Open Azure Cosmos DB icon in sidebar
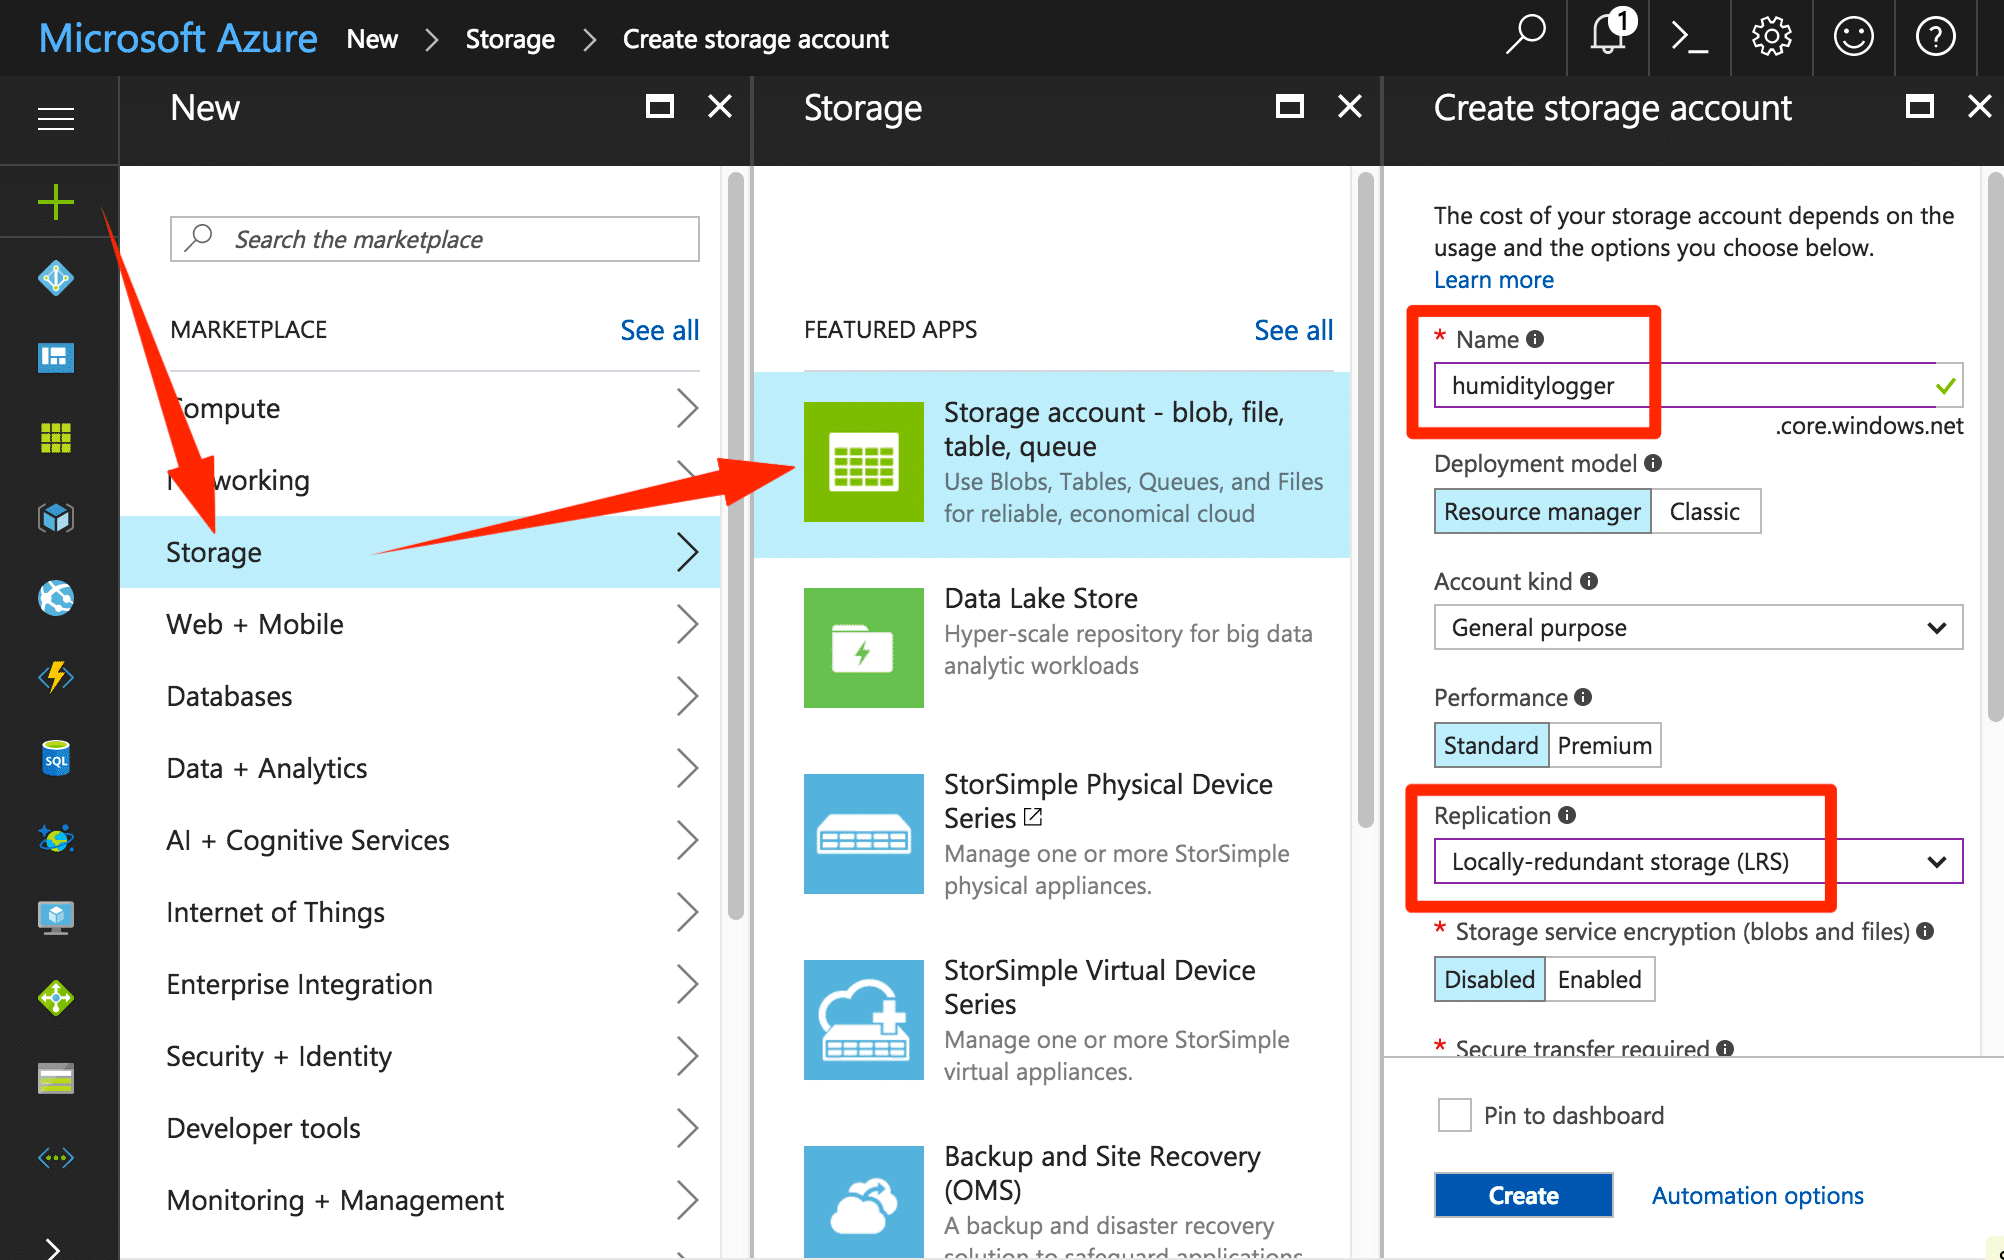This screenshot has height=1260, width=2004. click(56, 838)
